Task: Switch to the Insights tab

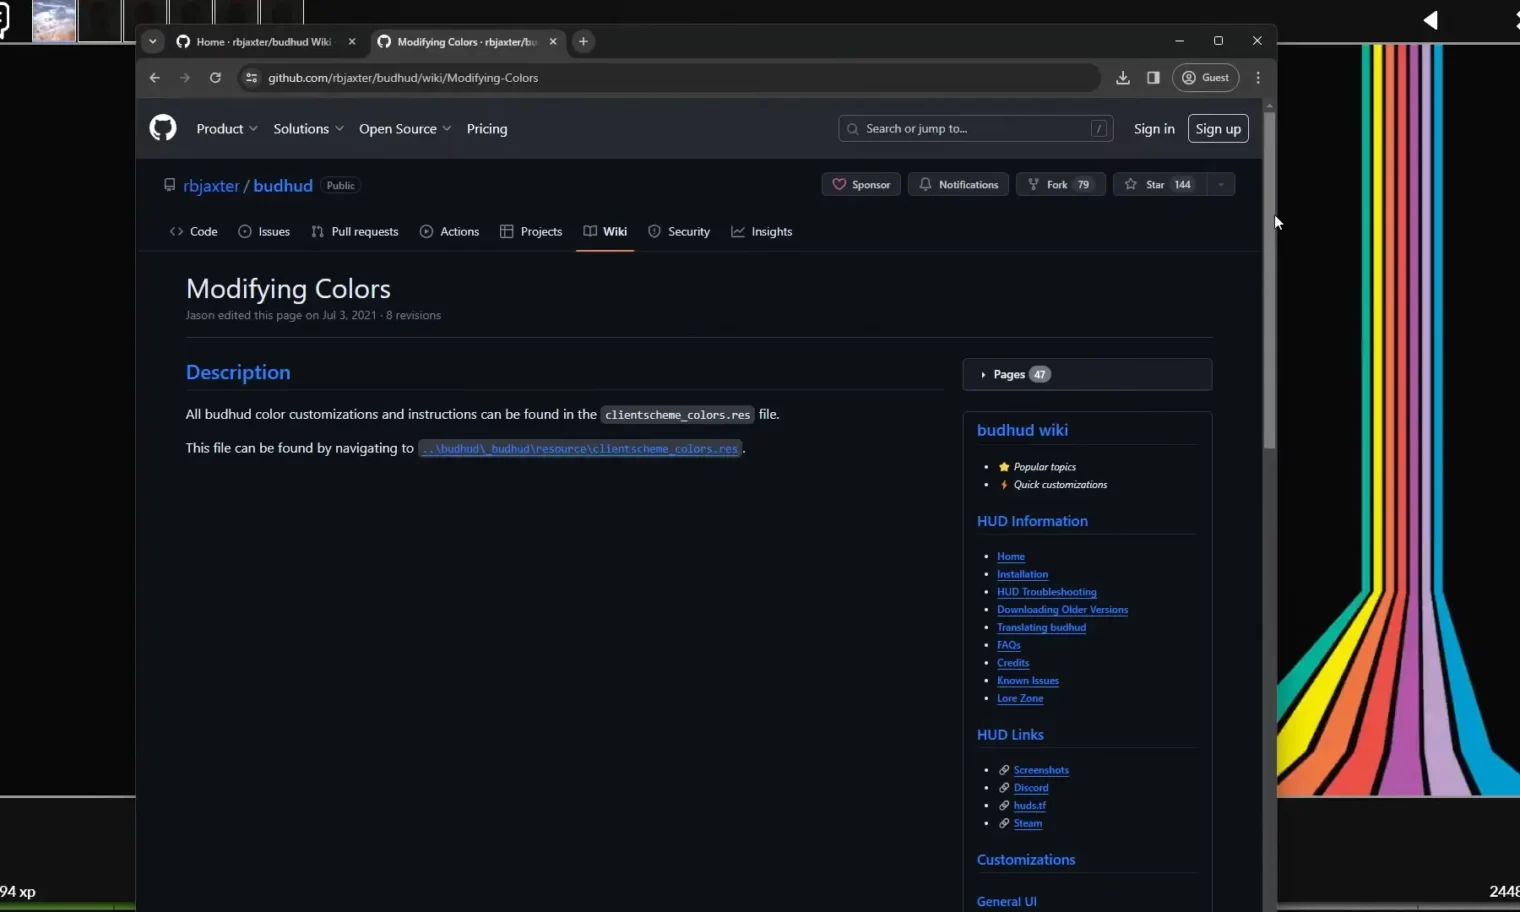Action: click(x=761, y=231)
